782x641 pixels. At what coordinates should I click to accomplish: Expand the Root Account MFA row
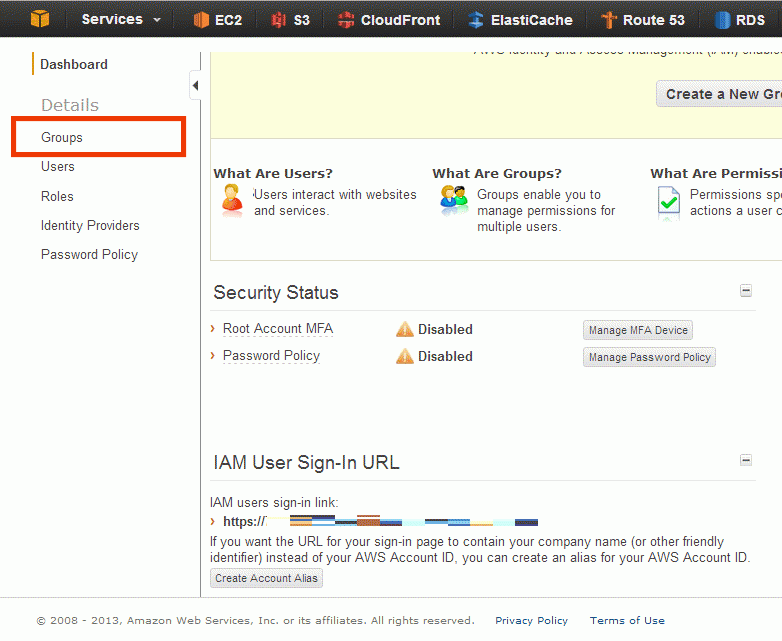pos(213,329)
